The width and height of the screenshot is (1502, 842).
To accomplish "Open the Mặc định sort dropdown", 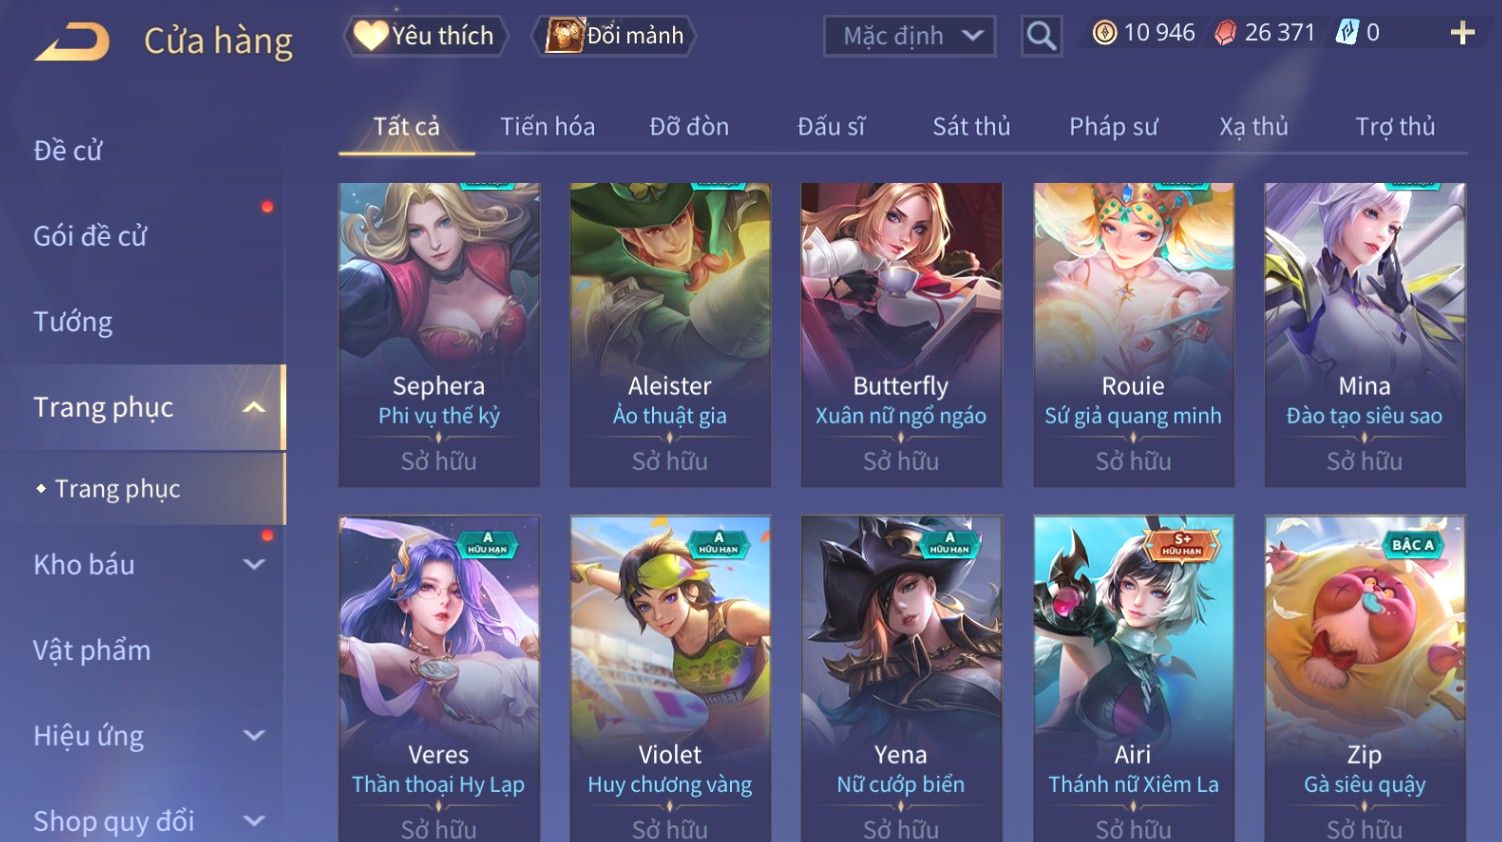I will [x=909, y=36].
